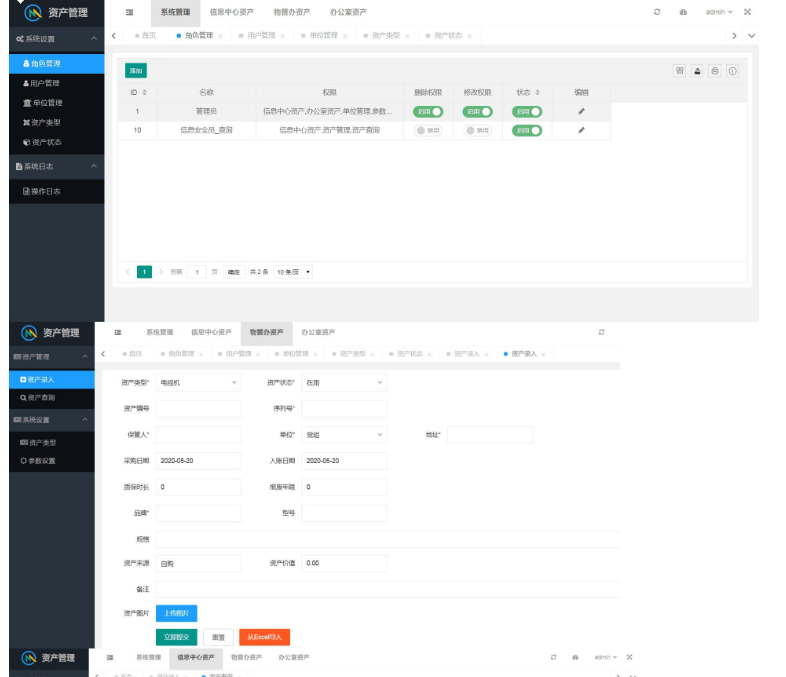Open the fullscreen icon beside admin
Image resolution: width=786 pixels, height=677 pixels.
click(x=747, y=12)
